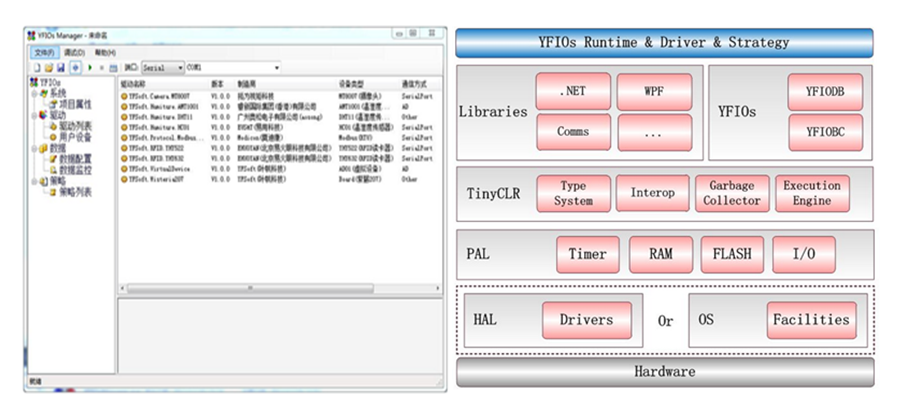Select 项目属性 in the tree

[x=75, y=104]
